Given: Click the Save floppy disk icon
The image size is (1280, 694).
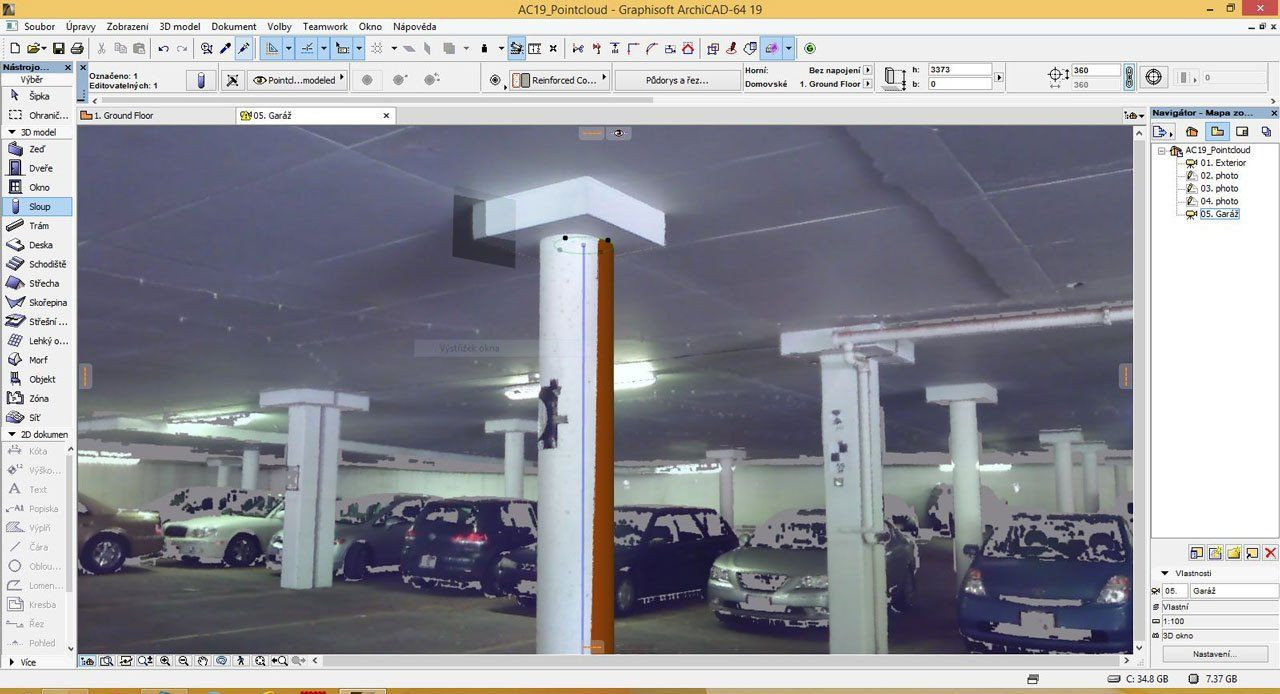Looking at the screenshot, I should point(59,48).
